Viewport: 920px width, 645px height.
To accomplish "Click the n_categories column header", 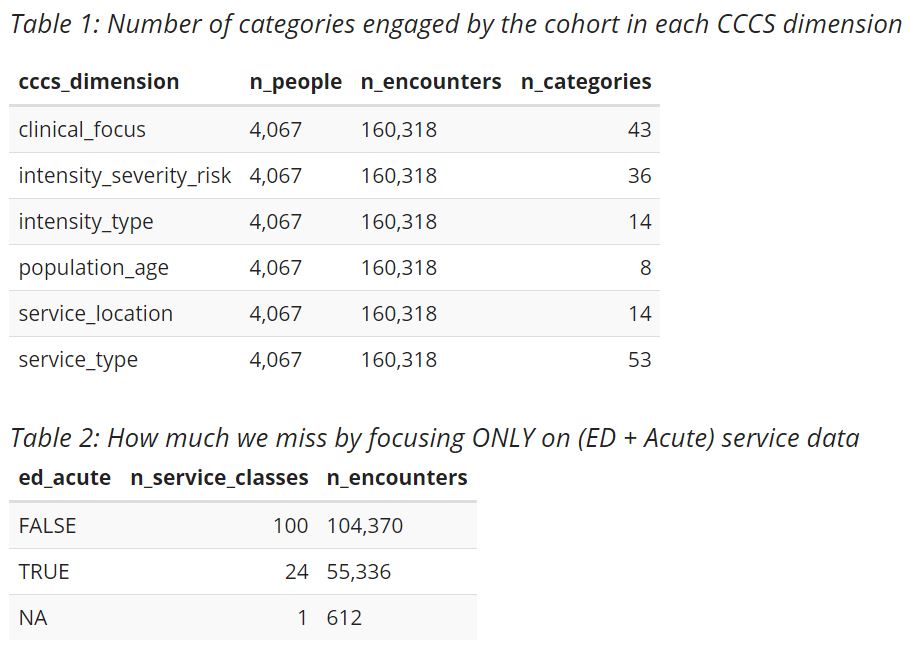I will coord(585,82).
